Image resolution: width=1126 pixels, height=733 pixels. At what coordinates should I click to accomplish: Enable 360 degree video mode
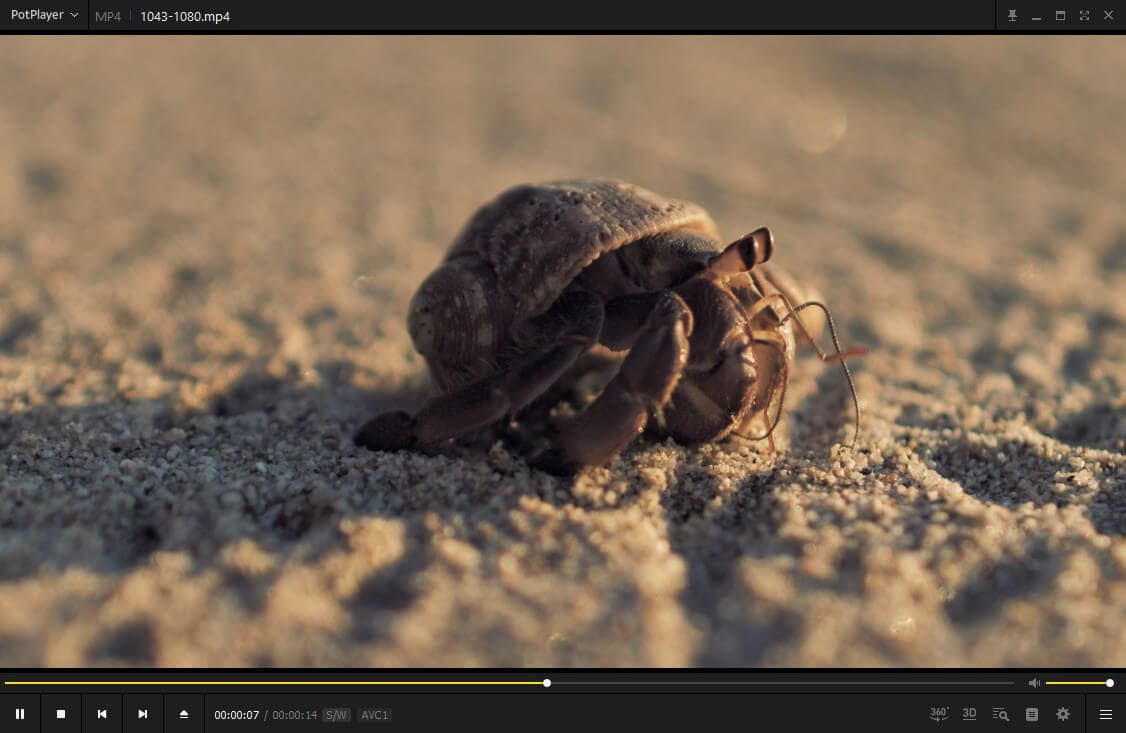tap(939, 714)
